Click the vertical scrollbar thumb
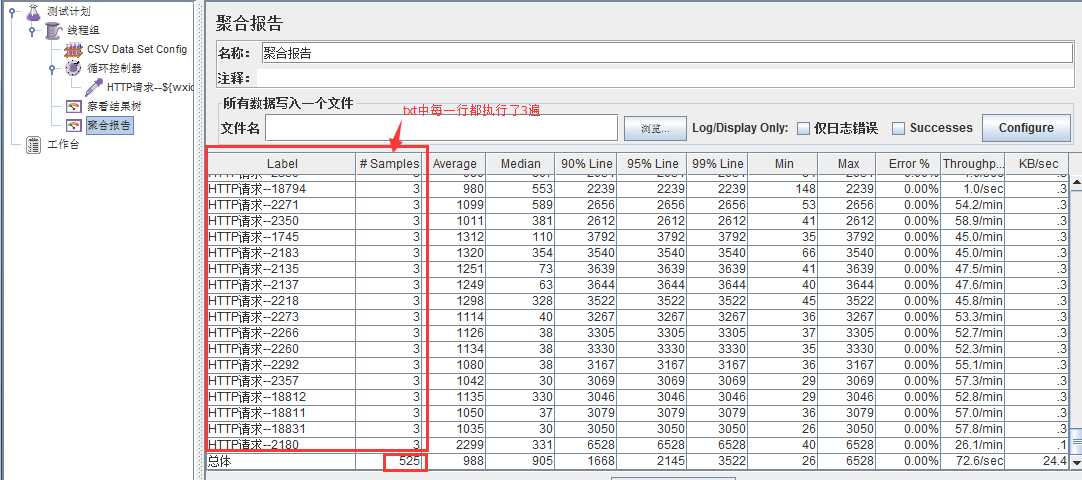The width and height of the screenshot is (1082, 480). (x=1076, y=443)
